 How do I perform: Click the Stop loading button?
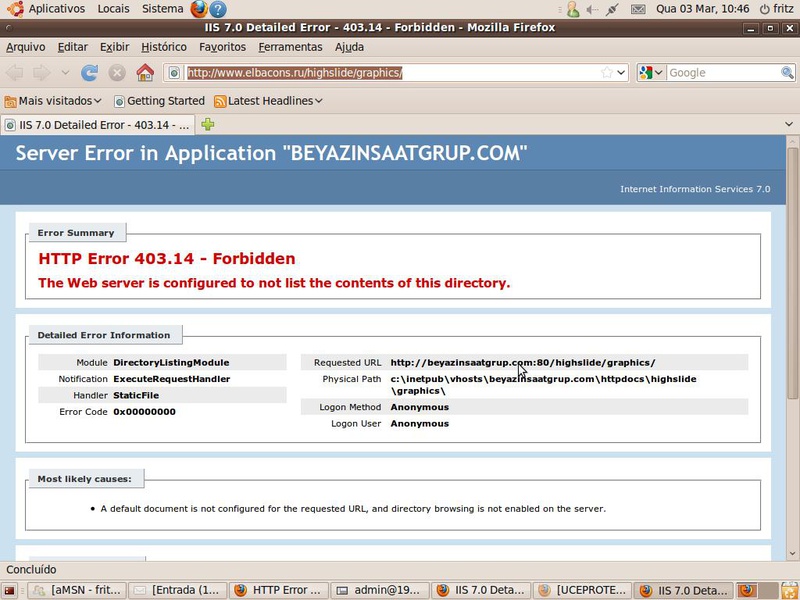click(117, 73)
